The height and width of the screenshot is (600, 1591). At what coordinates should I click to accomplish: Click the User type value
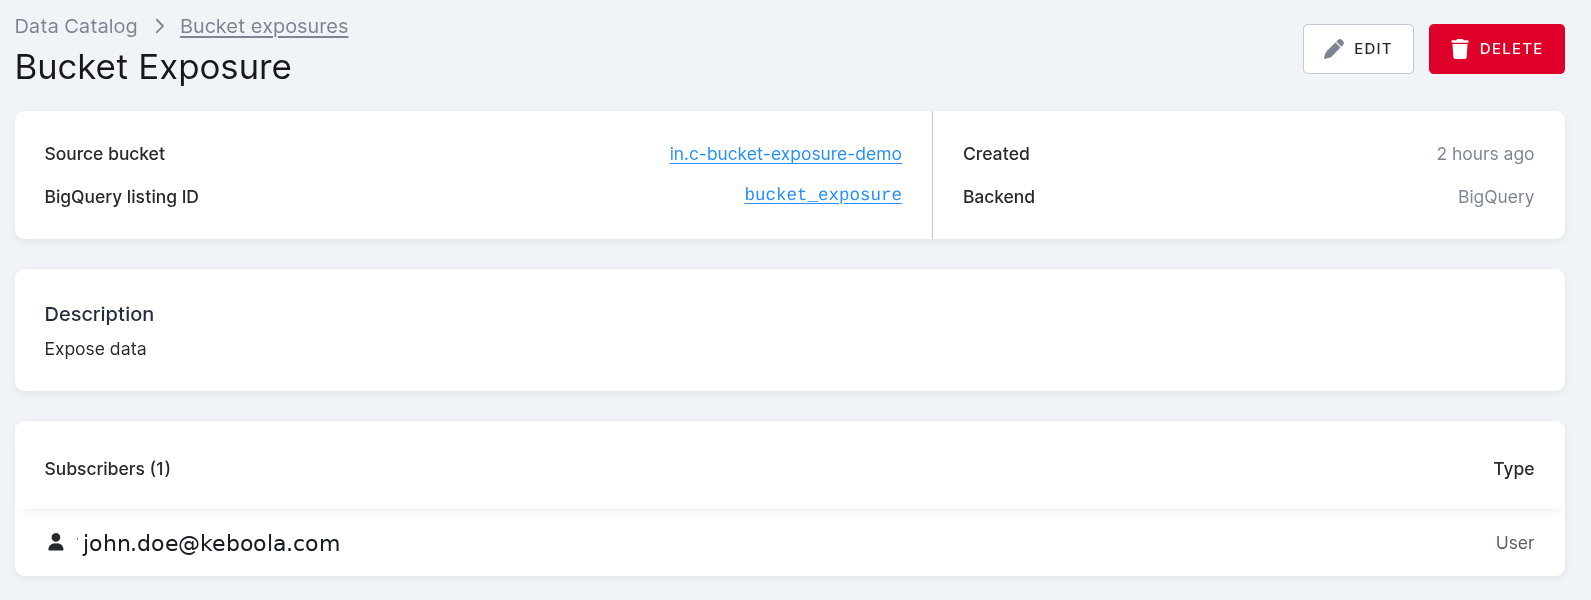pos(1514,543)
